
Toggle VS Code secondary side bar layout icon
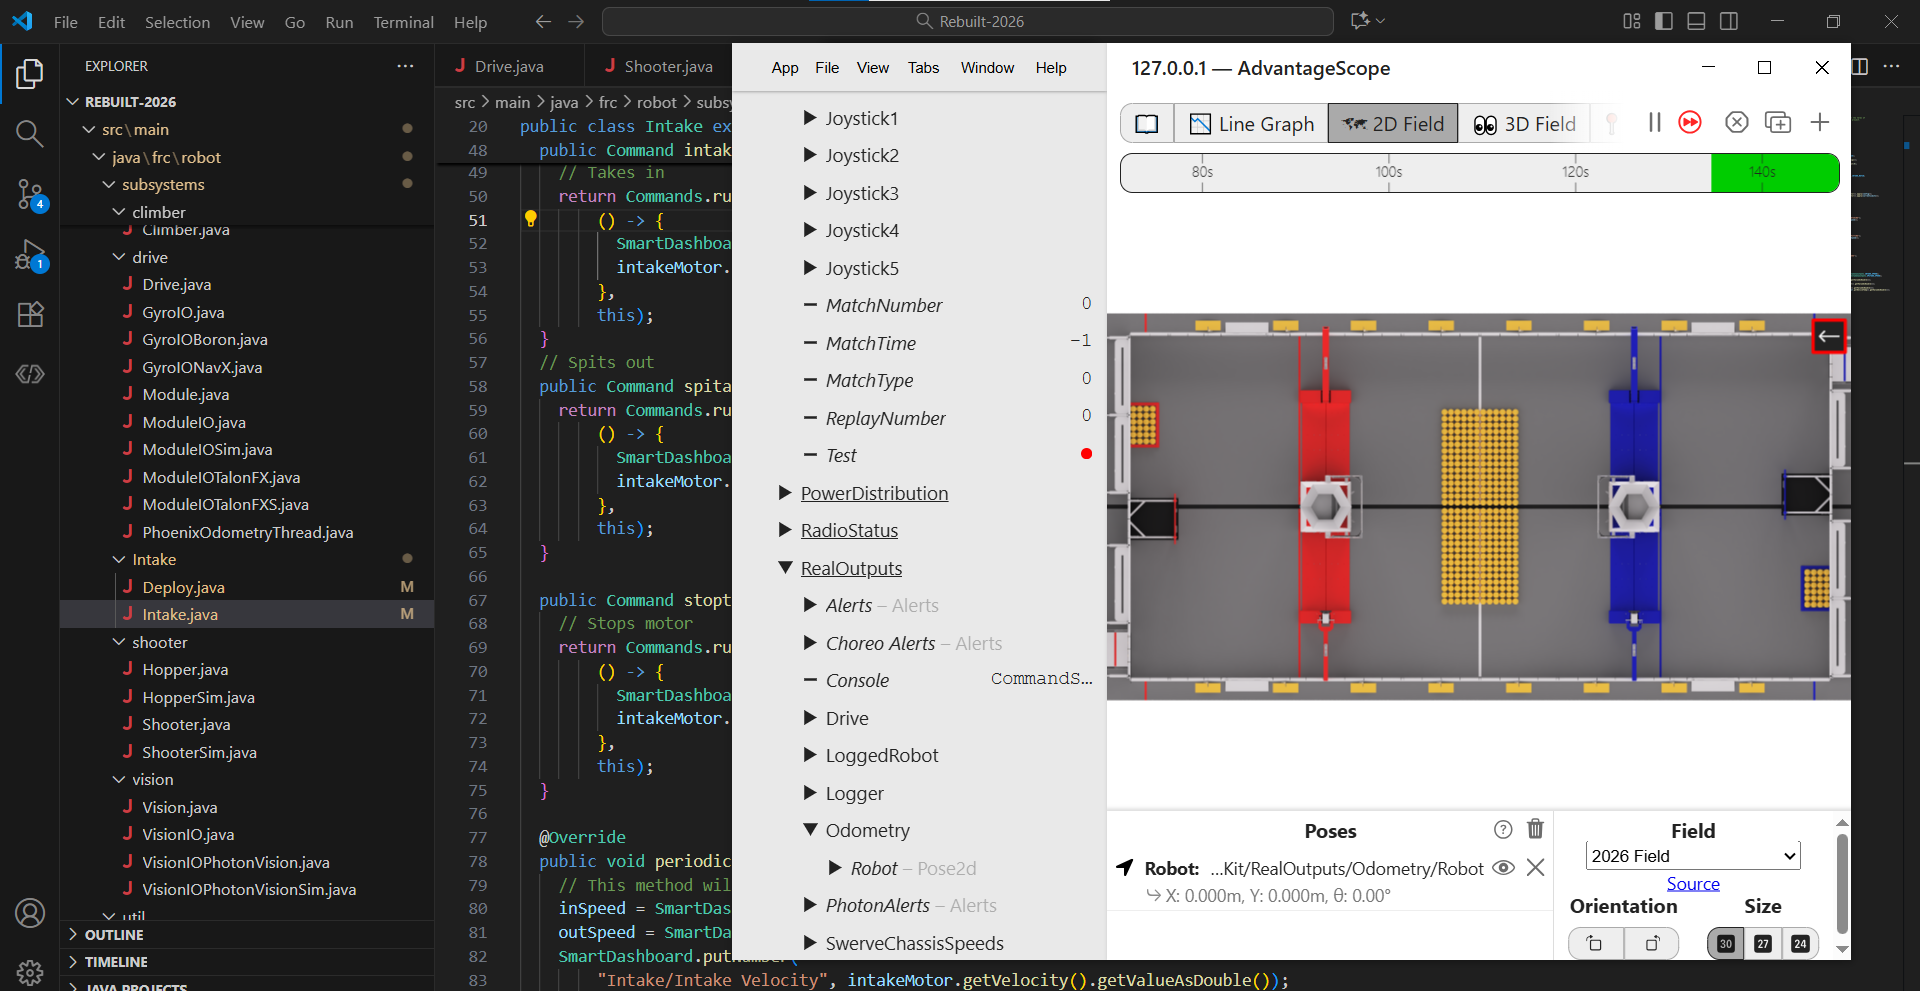click(x=1728, y=21)
